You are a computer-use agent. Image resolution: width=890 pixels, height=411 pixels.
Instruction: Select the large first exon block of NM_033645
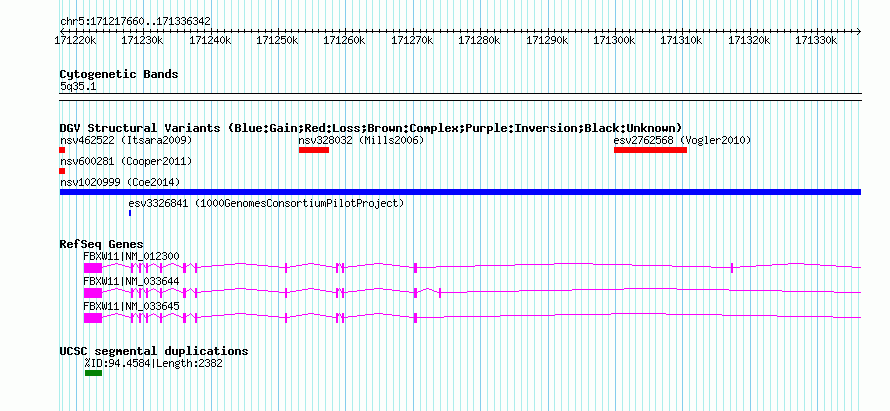coord(93,317)
